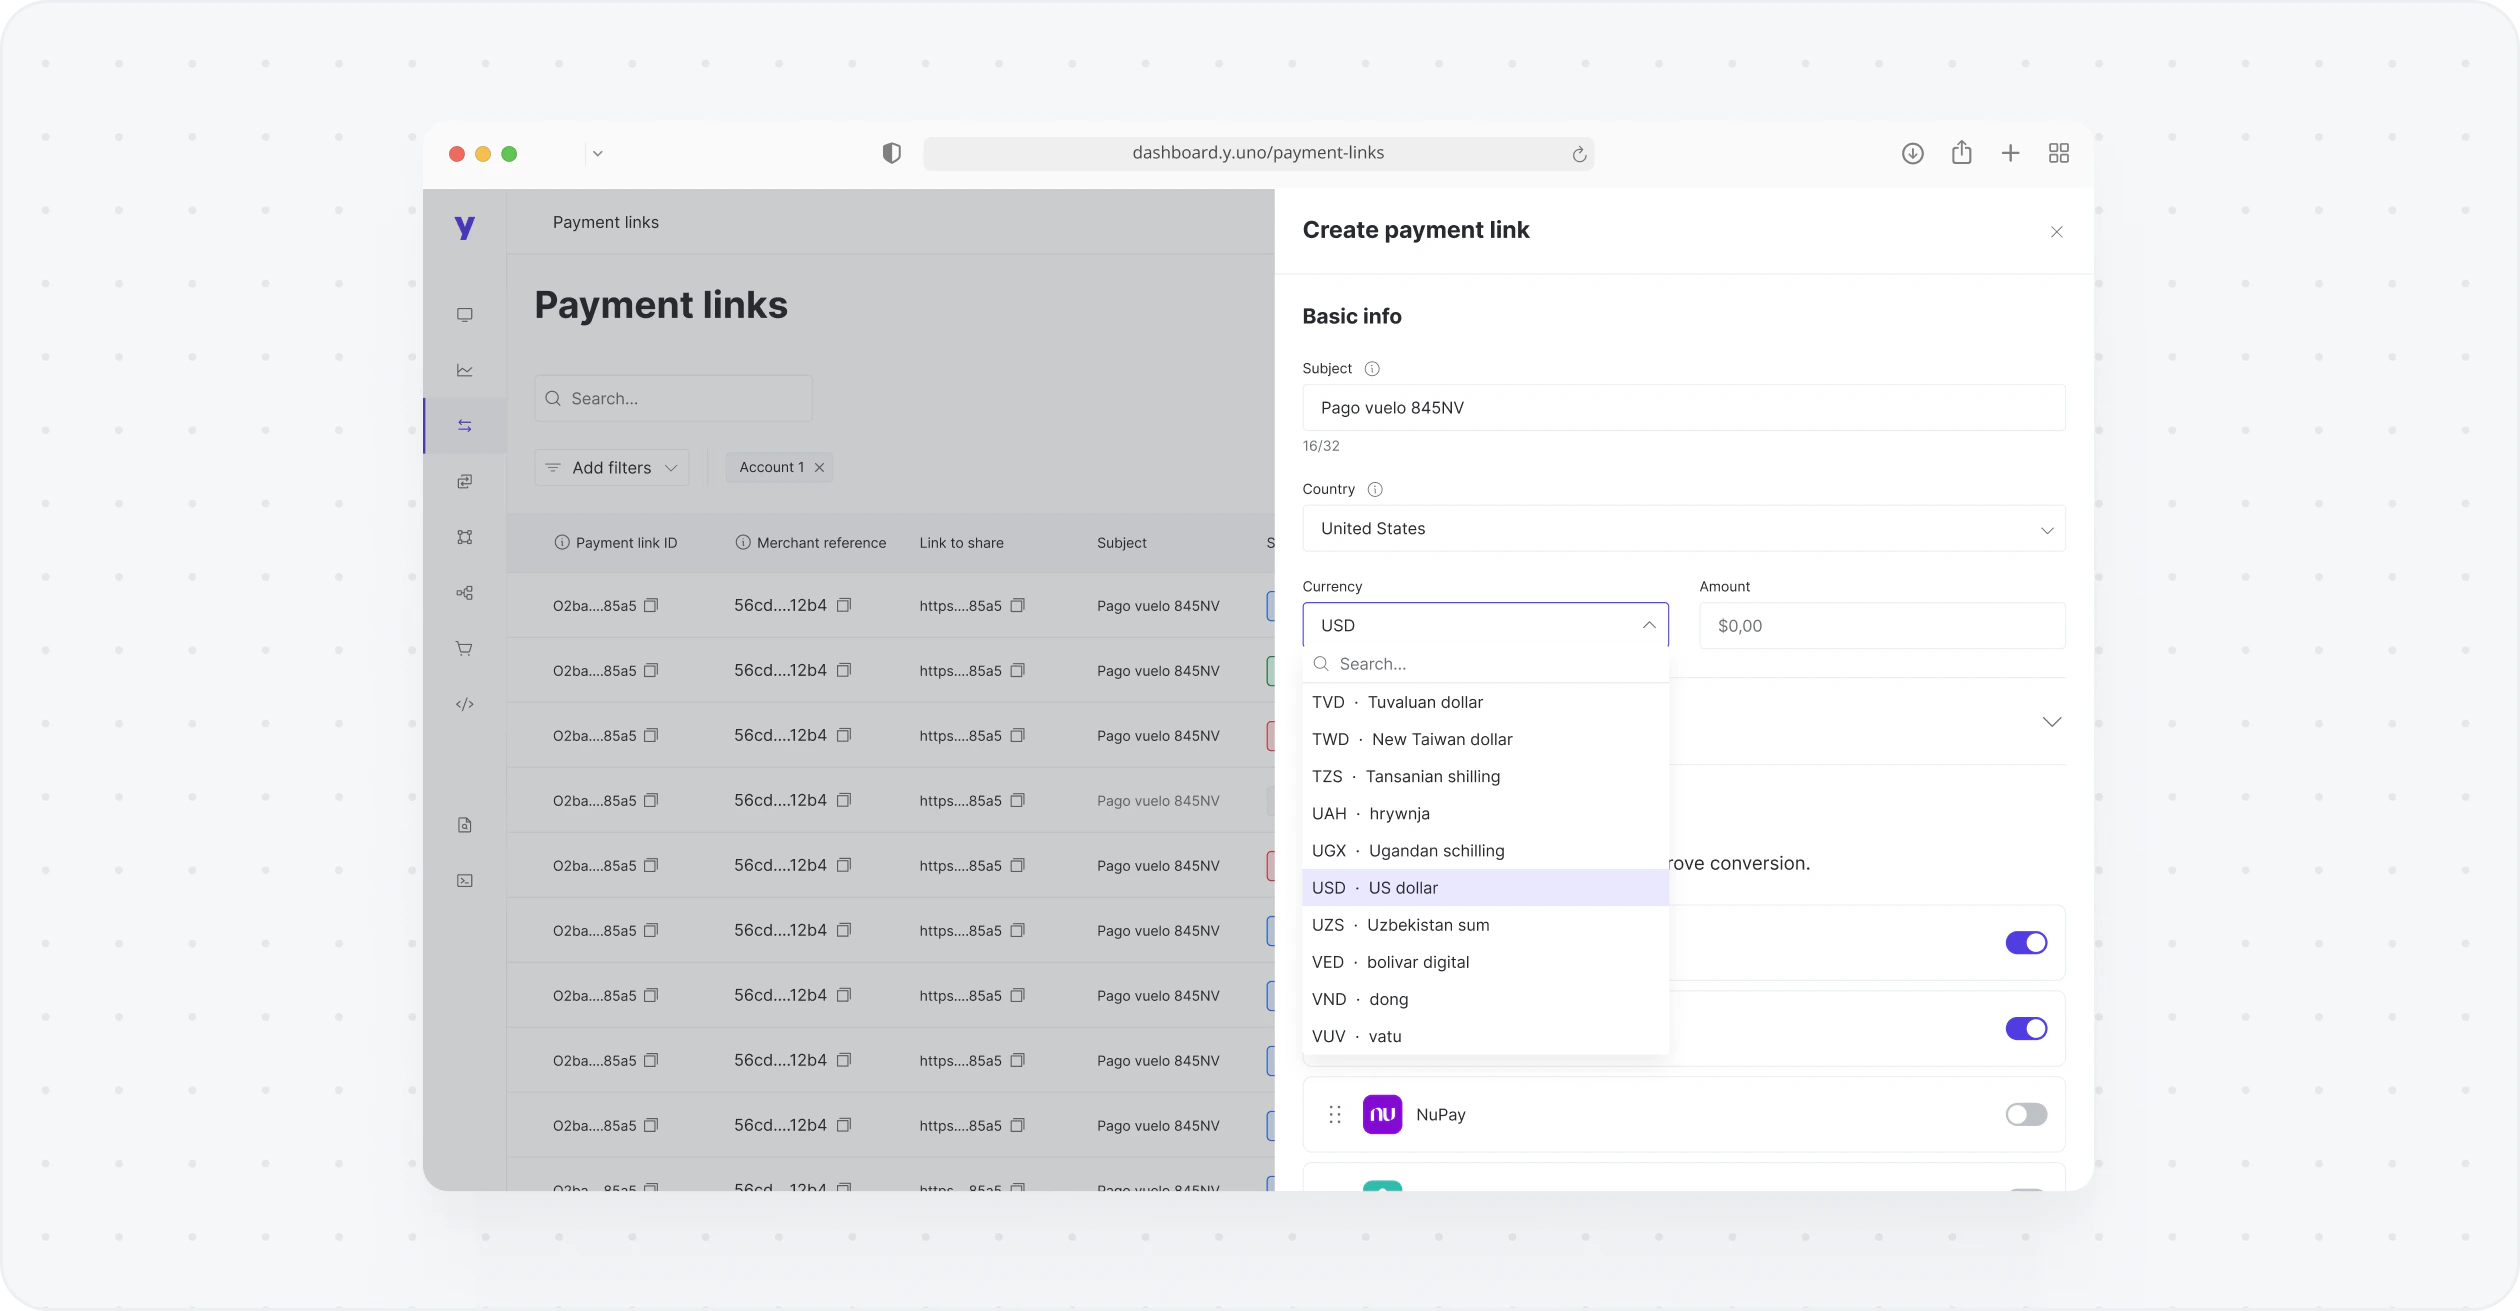Image resolution: width=2520 pixels, height=1311 pixels.
Task: Collapse the USD currency dropdown
Action: (1648, 625)
